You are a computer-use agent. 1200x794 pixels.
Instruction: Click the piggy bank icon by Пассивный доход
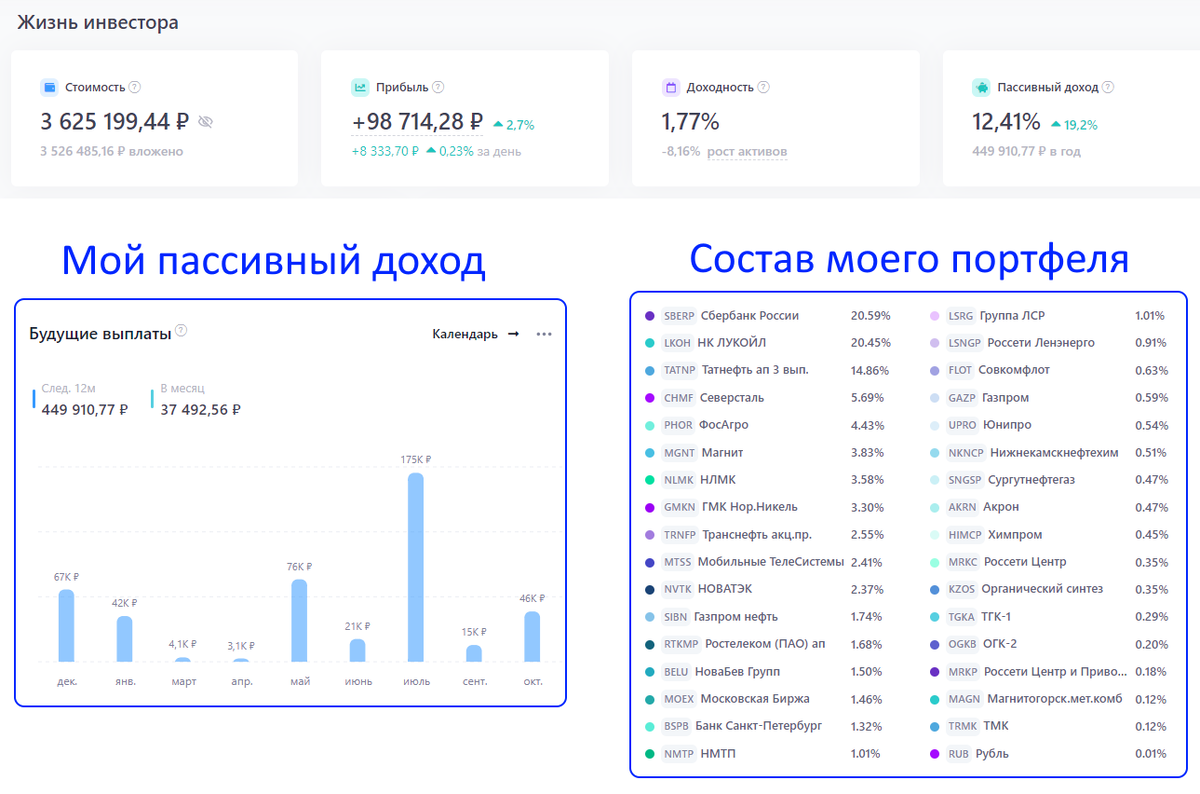tap(981, 87)
